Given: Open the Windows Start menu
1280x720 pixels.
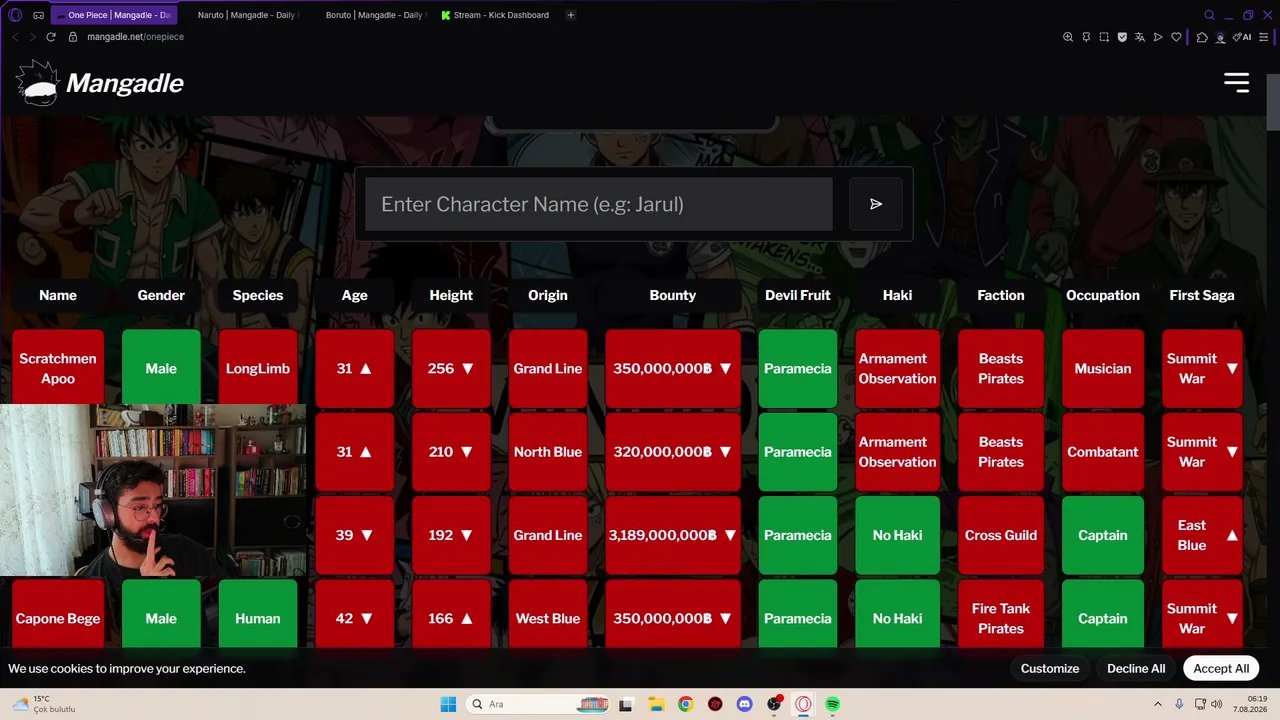Looking at the screenshot, I should click(x=448, y=704).
